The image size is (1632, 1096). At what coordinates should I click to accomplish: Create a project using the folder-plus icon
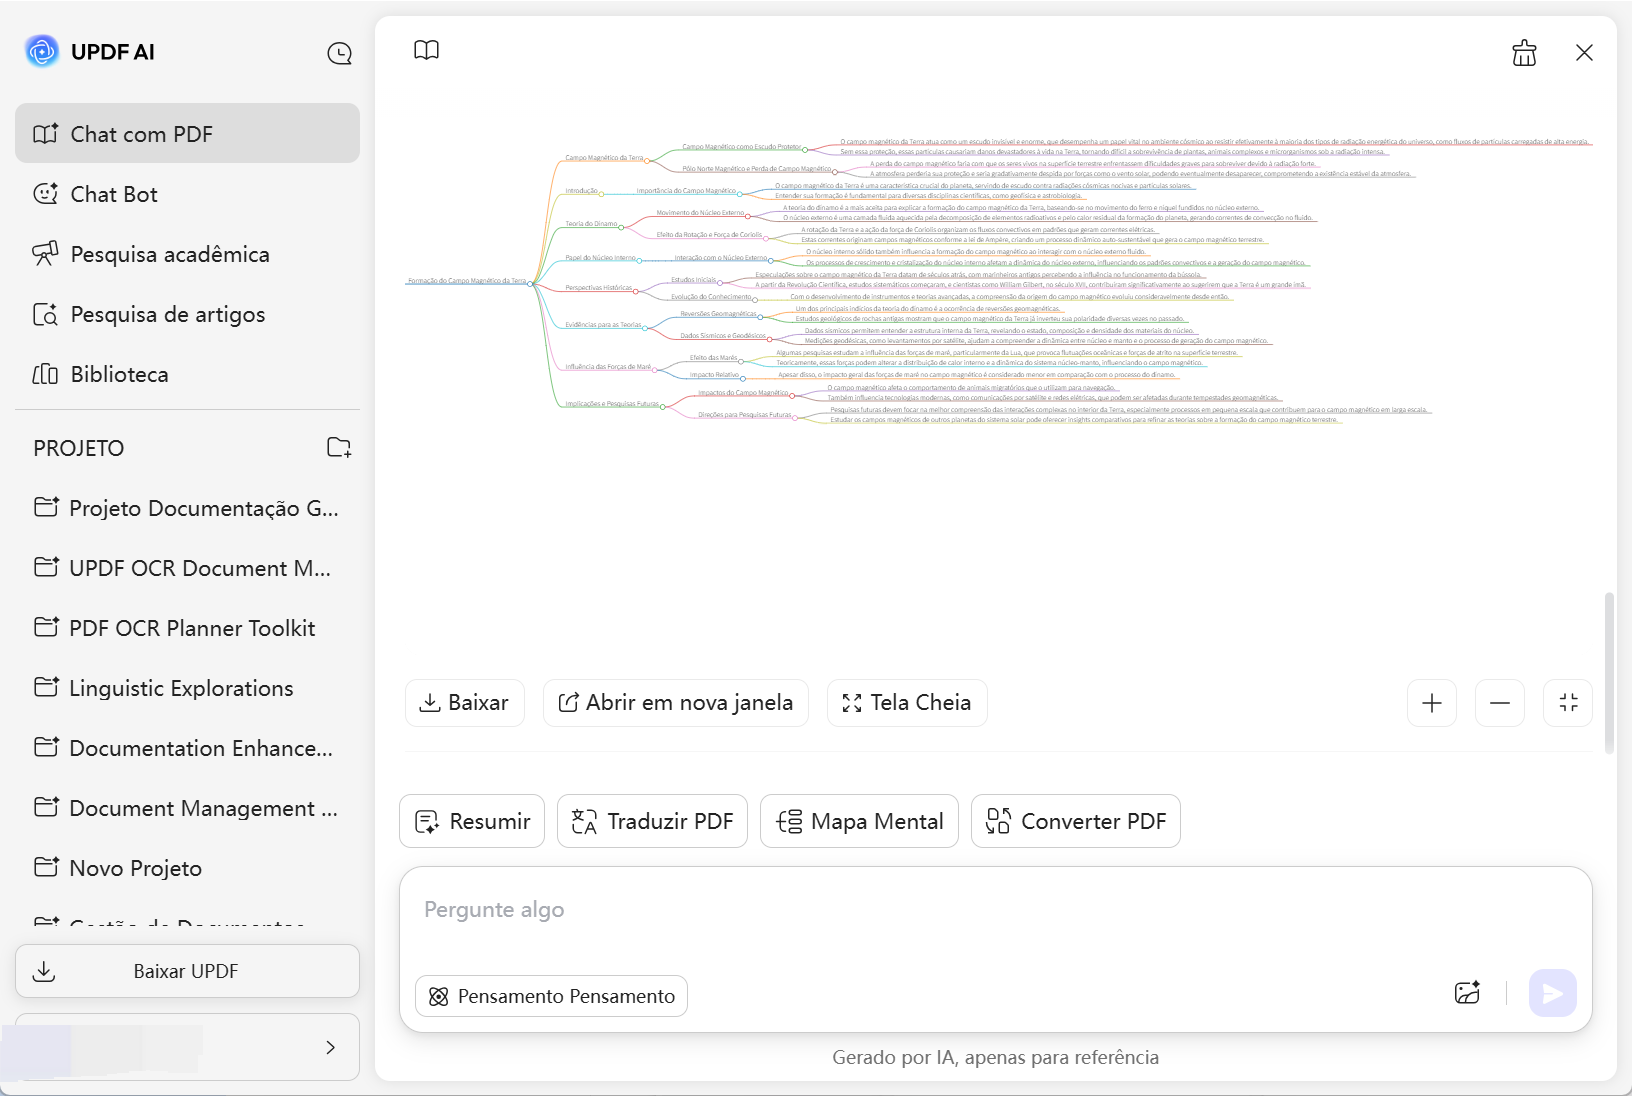click(x=339, y=448)
